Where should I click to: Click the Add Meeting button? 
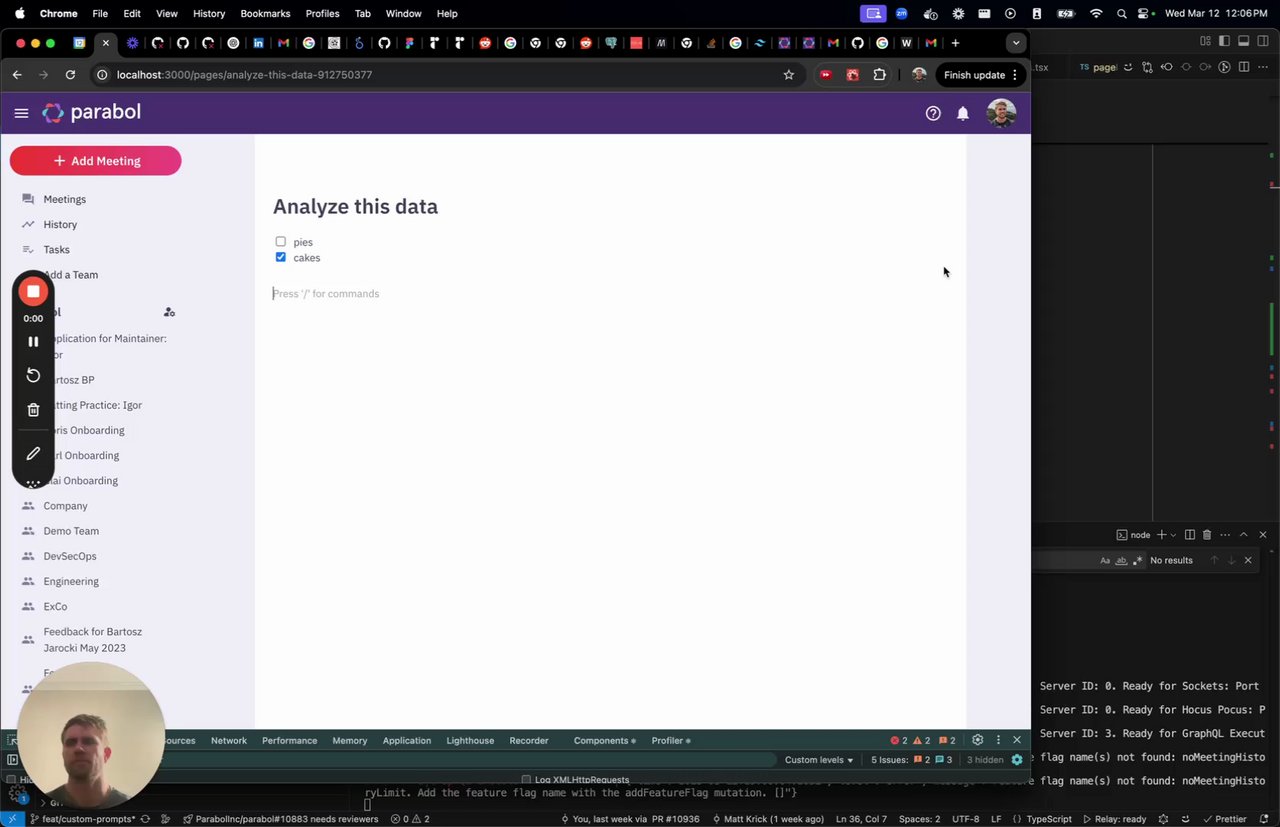pos(96,160)
